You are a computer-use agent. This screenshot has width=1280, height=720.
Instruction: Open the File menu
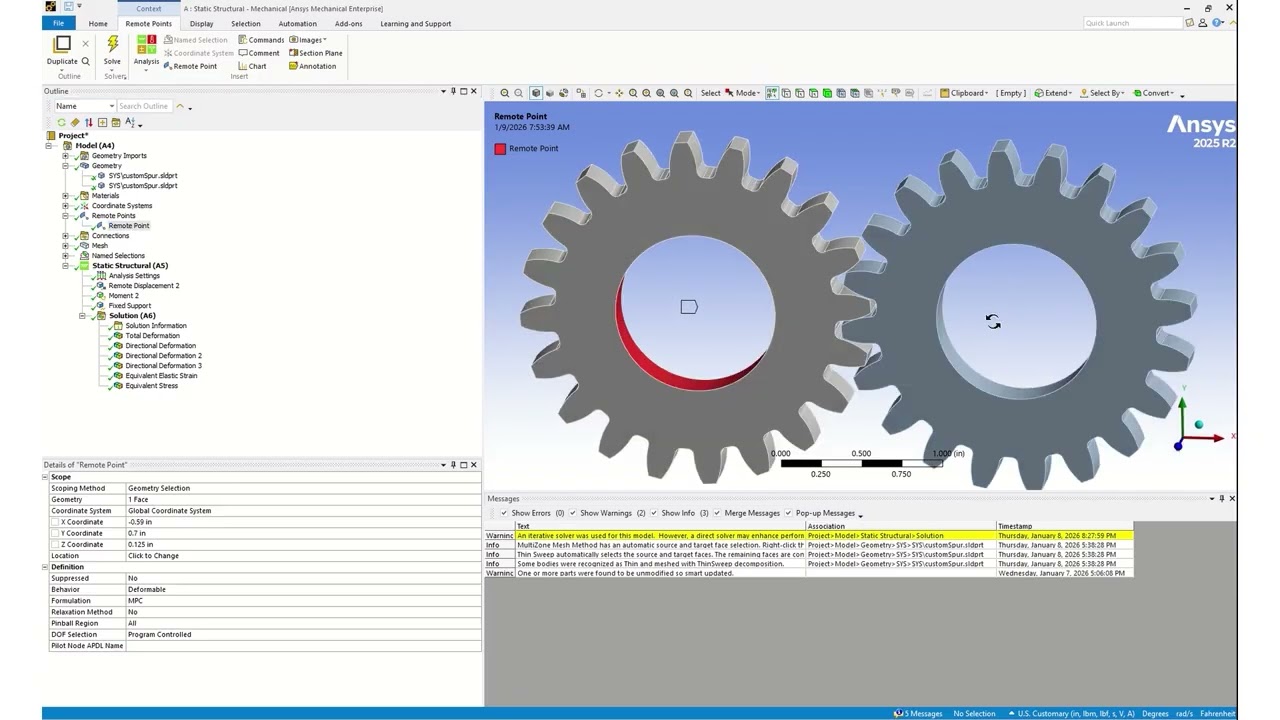pyautogui.click(x=59, y=23)
